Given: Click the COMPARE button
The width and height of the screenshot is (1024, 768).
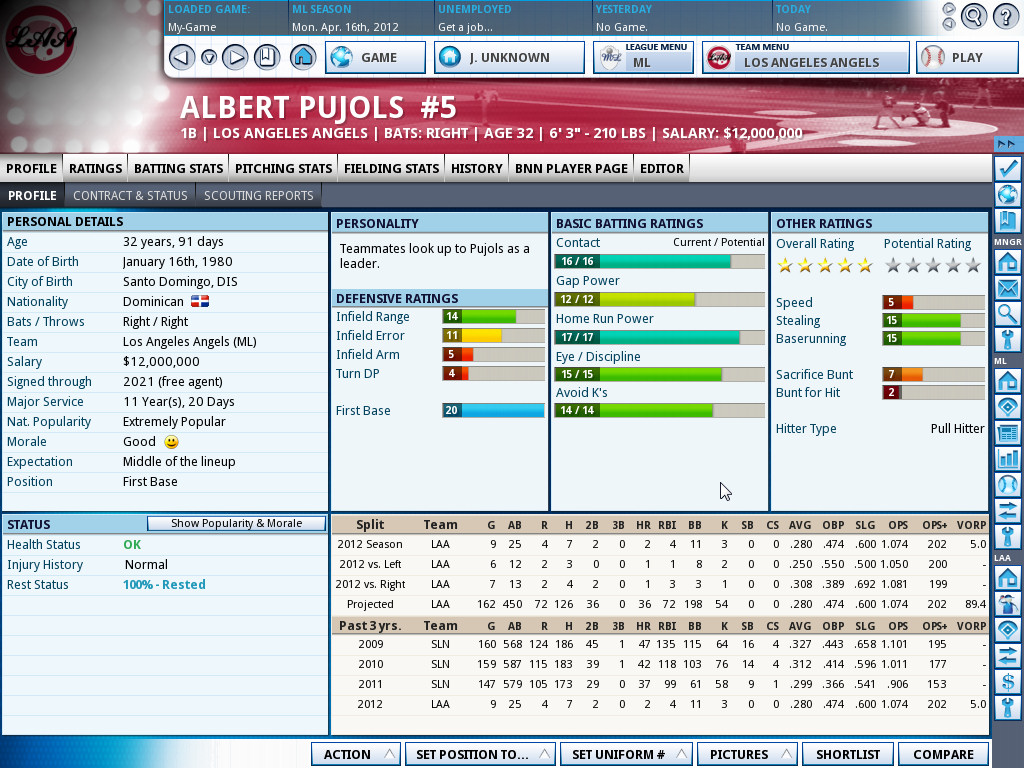Looking at the screenshot, I should (943, 754).
